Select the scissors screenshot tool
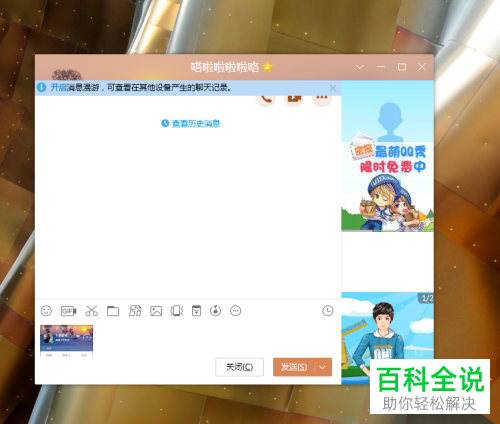The height and width of the screenshot is (424, 500). point(91,311)
